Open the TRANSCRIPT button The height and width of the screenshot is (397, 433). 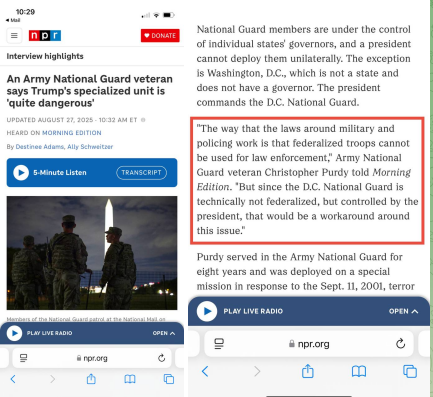pos(141,173)
